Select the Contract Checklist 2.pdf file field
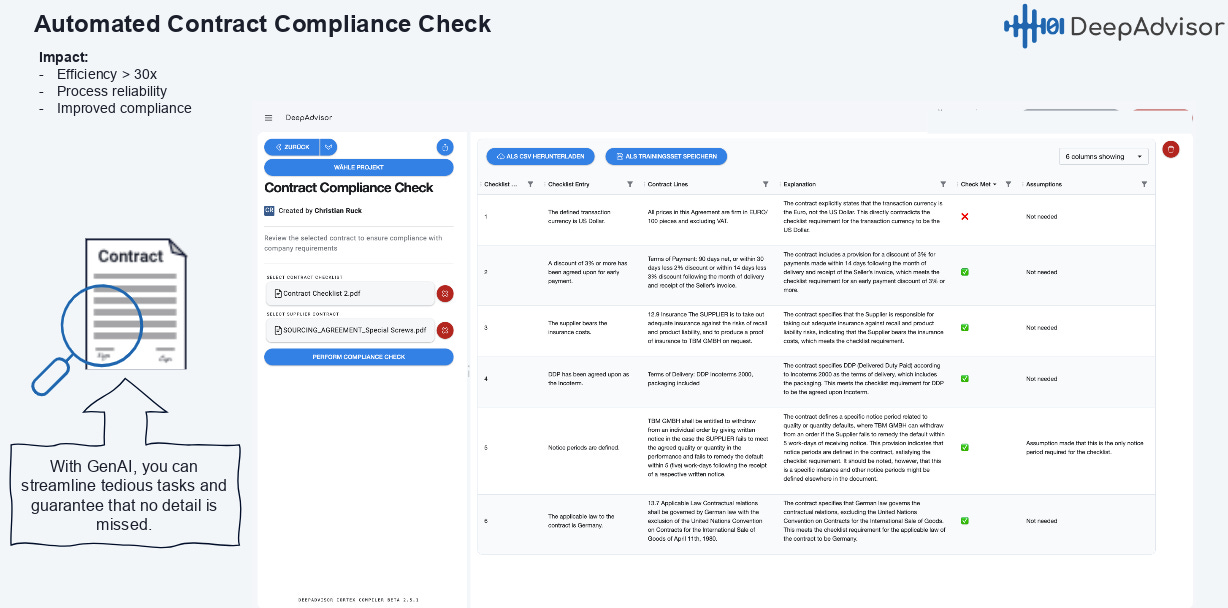This screenshot has width=1228, height=608. coord(350,293)
